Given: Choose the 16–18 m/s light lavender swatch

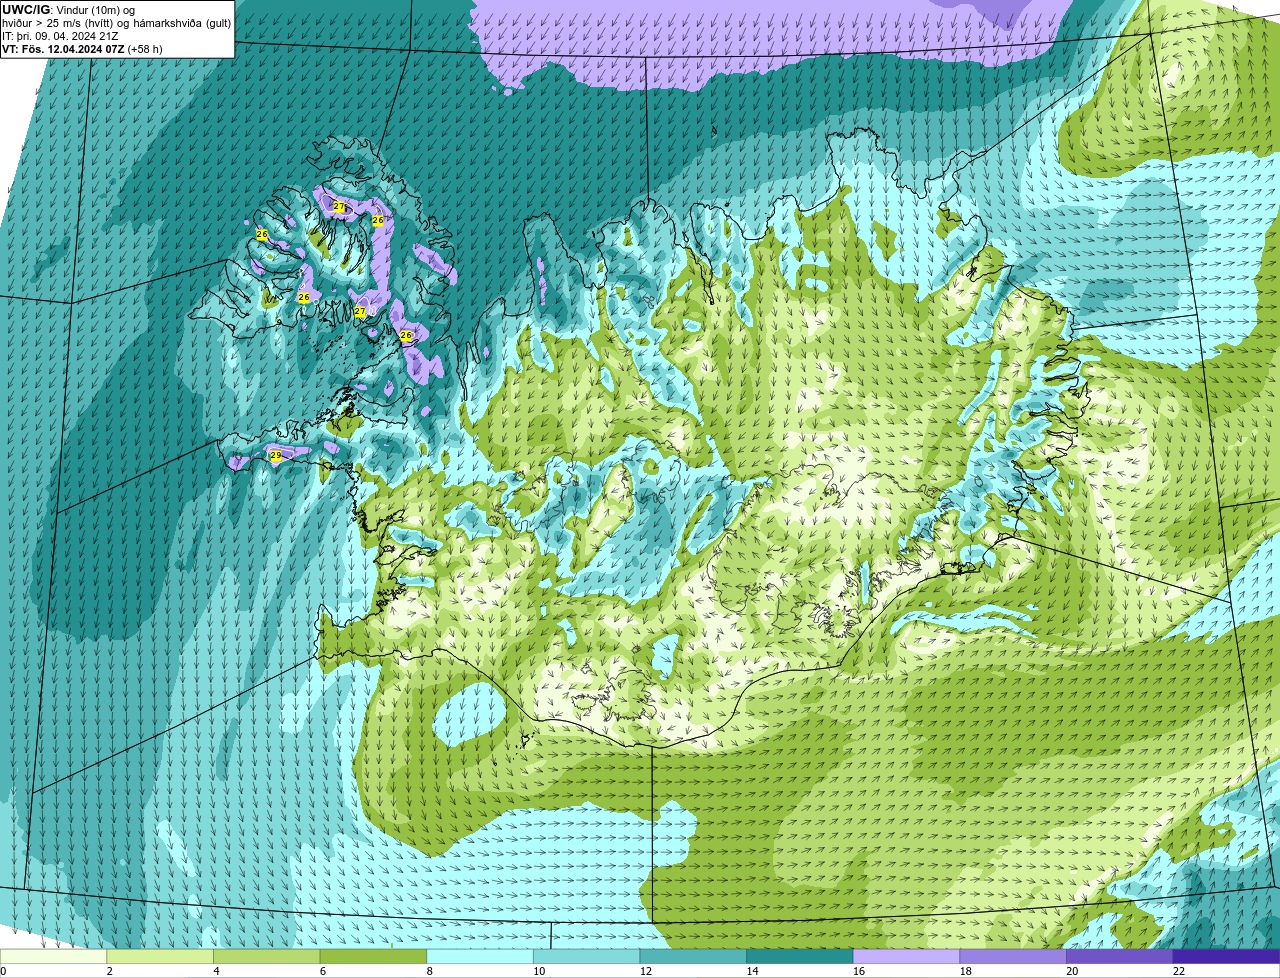Looking at the screenshot, I should click(x=906, y=956).
